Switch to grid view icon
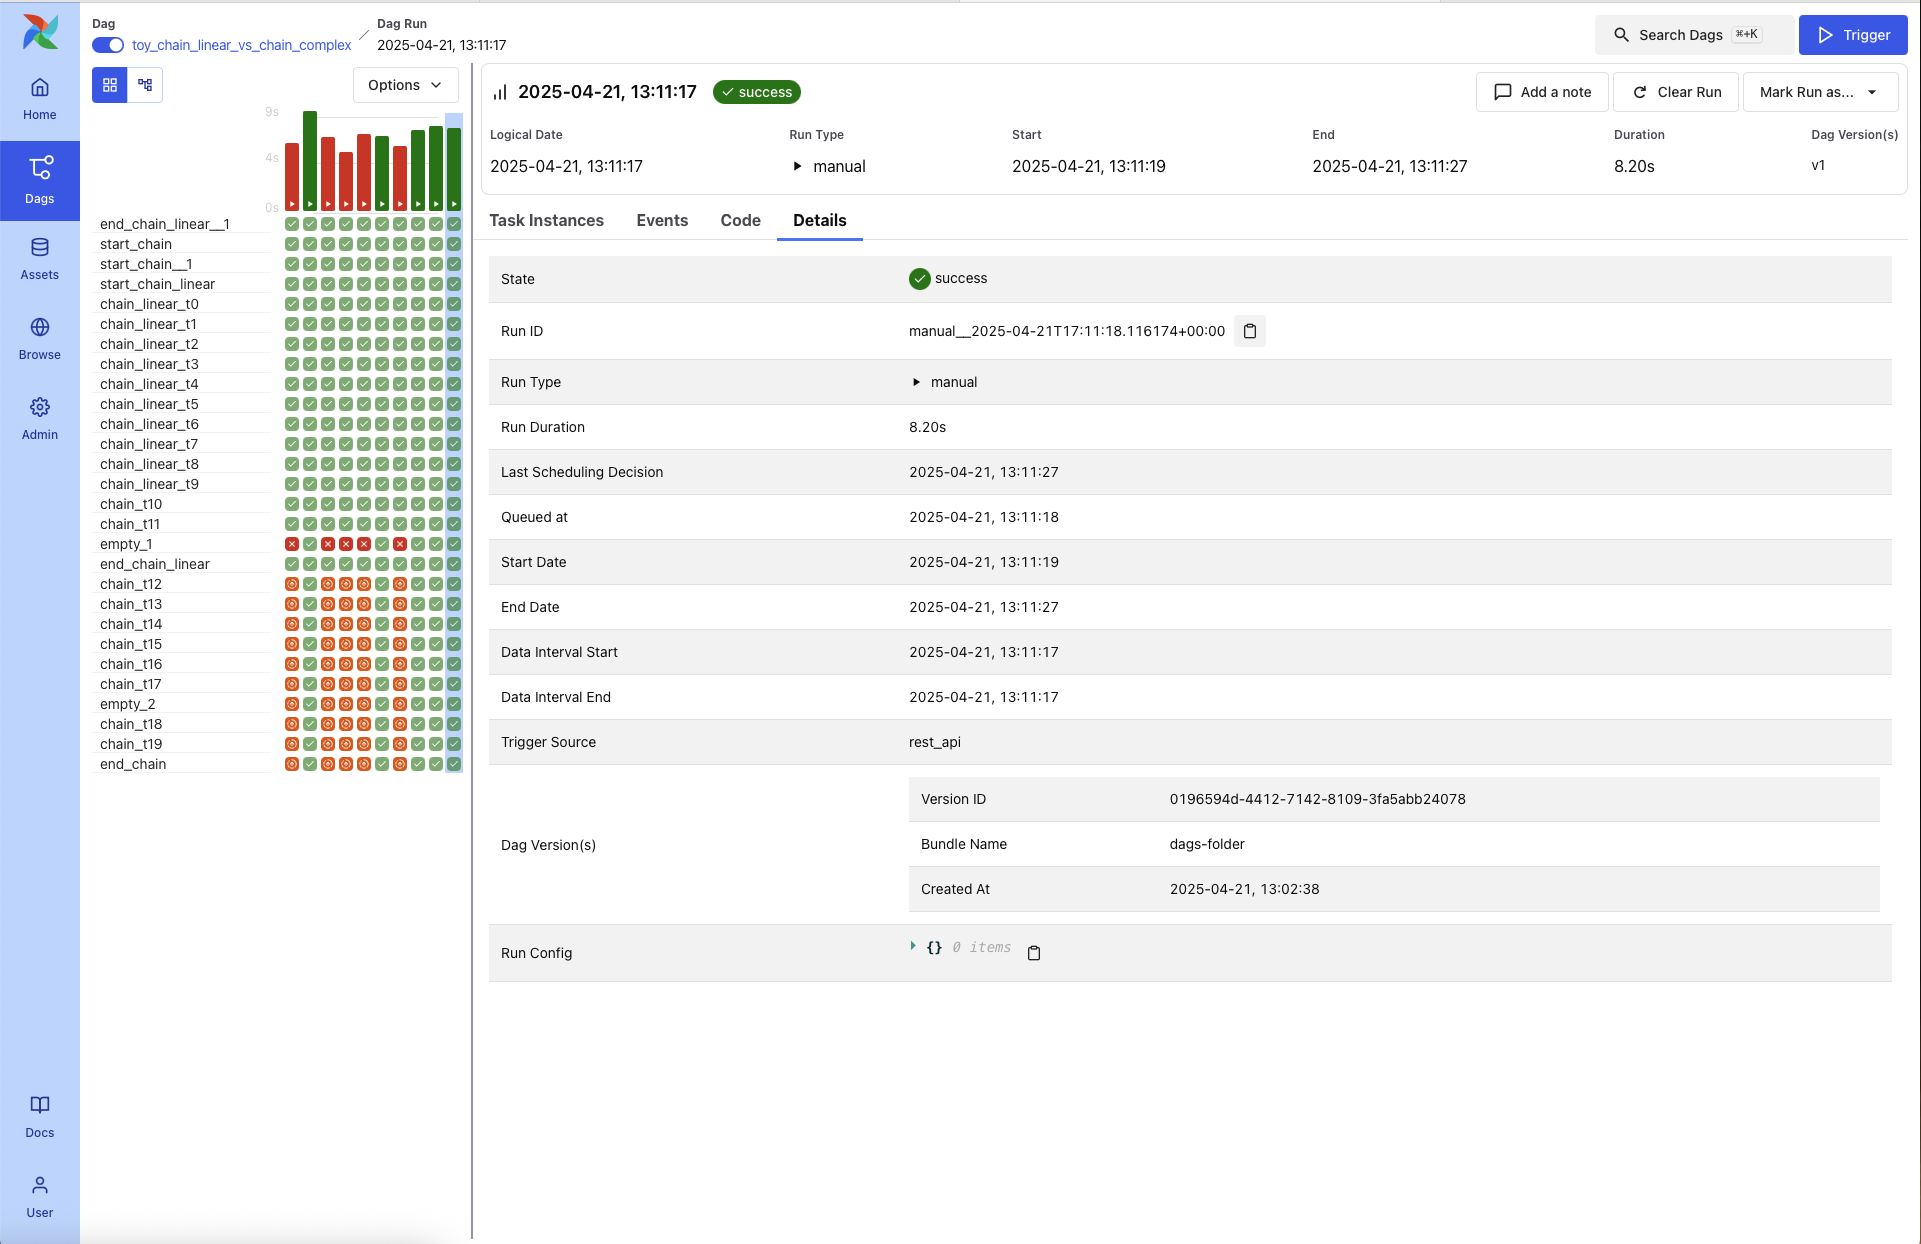This screenshot has height=1244, width=1921. coord(110,85)
